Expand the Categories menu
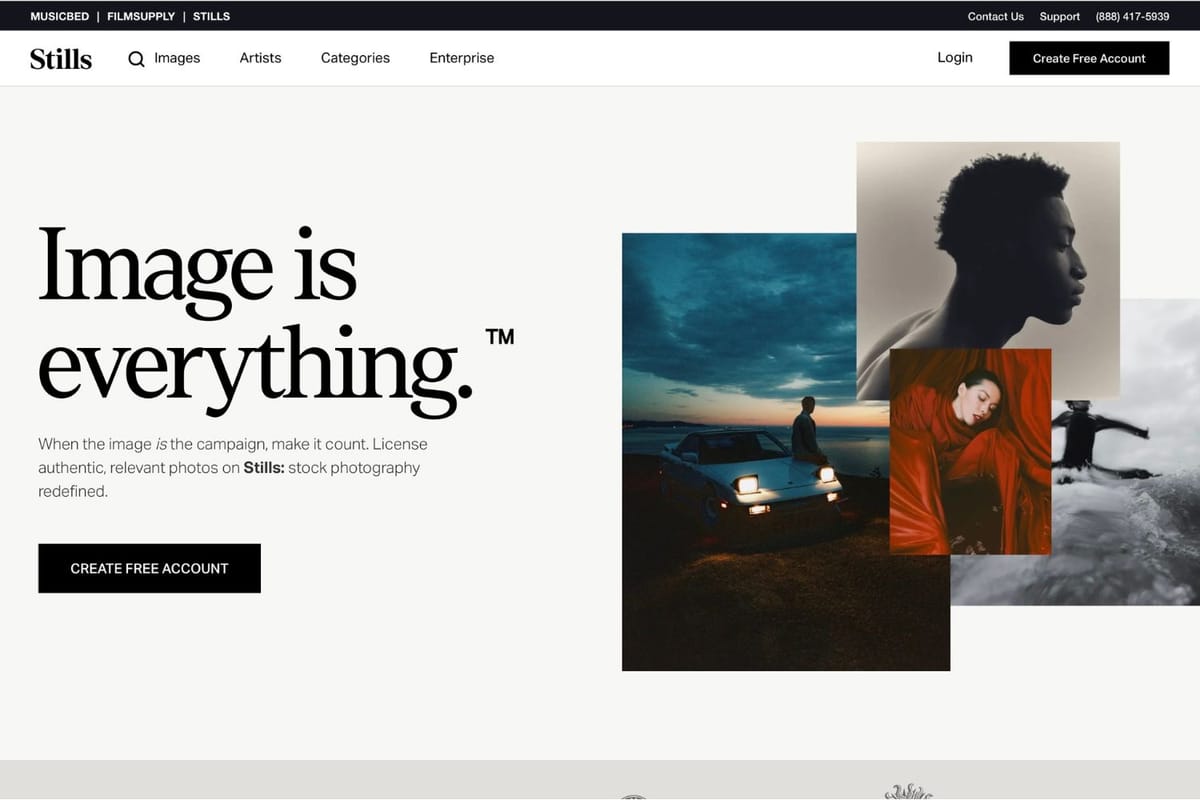Screen dimensions: 1200x800 pyautogui.click(x=355, y=58)
